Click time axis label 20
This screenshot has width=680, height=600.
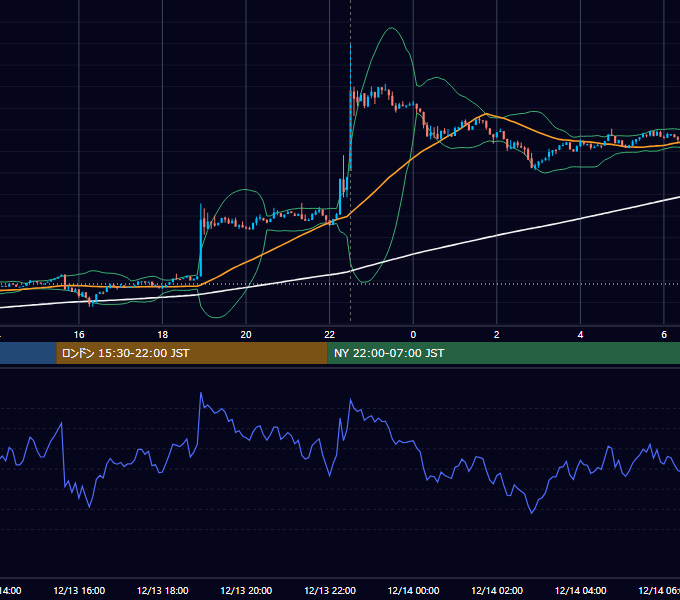click(x=246, y=335)
